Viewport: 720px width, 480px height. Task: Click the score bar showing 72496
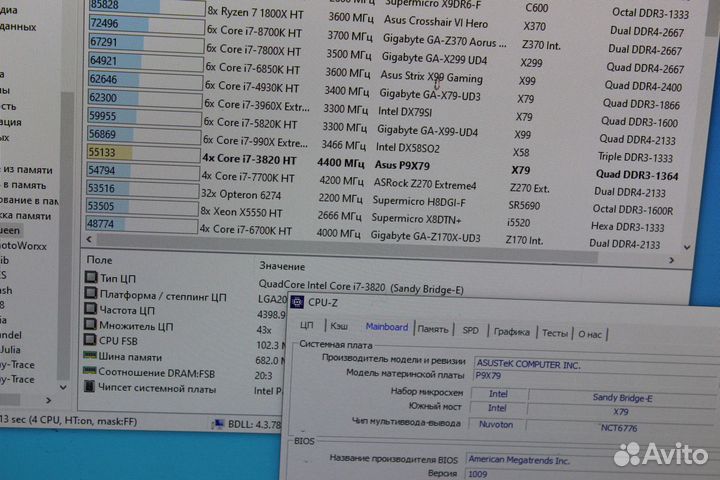(x=146, y=24)
